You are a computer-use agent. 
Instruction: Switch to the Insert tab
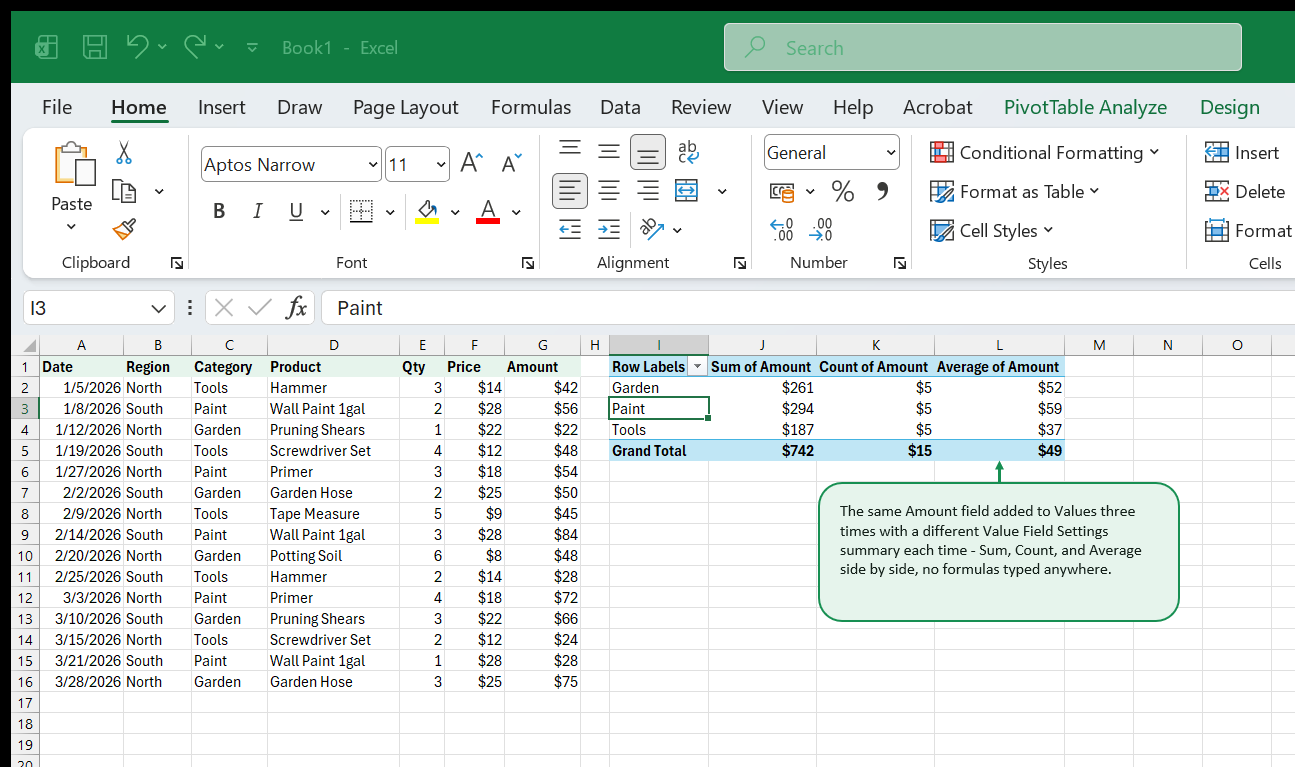point(222,107)
